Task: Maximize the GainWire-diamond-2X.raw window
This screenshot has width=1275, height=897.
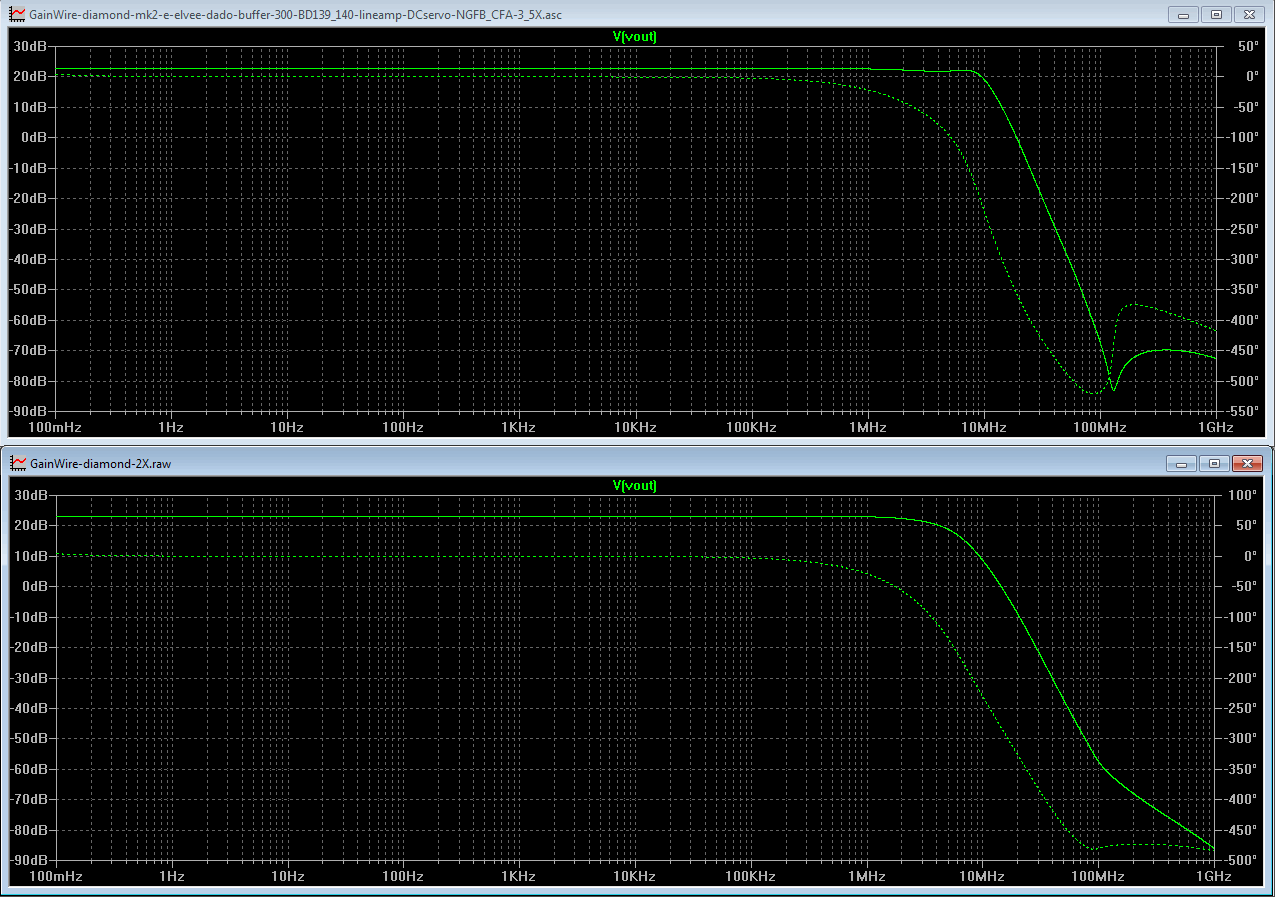Action: click(1215, 464)
